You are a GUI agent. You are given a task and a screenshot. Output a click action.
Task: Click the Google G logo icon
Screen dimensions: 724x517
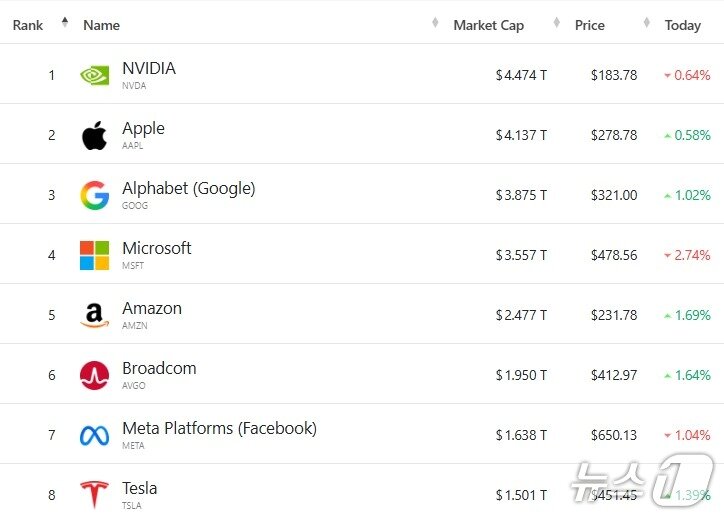[x=94, y=195]
